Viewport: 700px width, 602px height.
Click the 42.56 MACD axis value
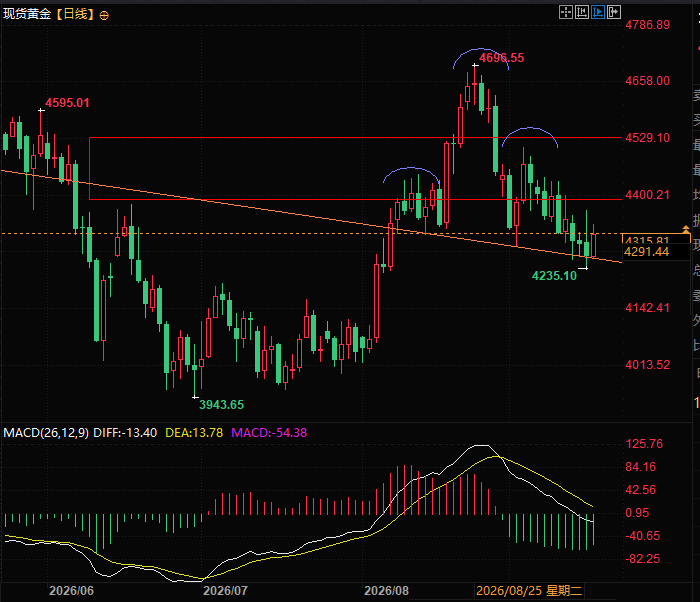click(641, 490)
